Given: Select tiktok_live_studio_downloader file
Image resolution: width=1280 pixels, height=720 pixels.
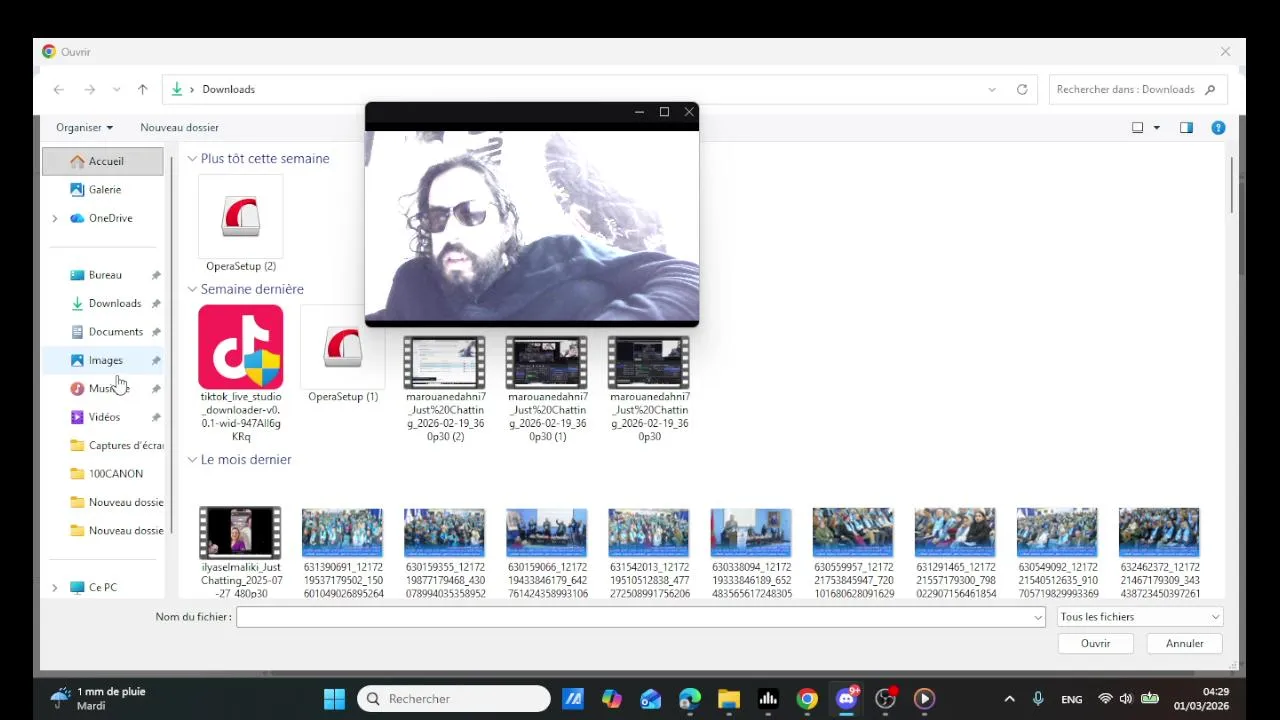Looking at the screenshot, I should point(241,375).
